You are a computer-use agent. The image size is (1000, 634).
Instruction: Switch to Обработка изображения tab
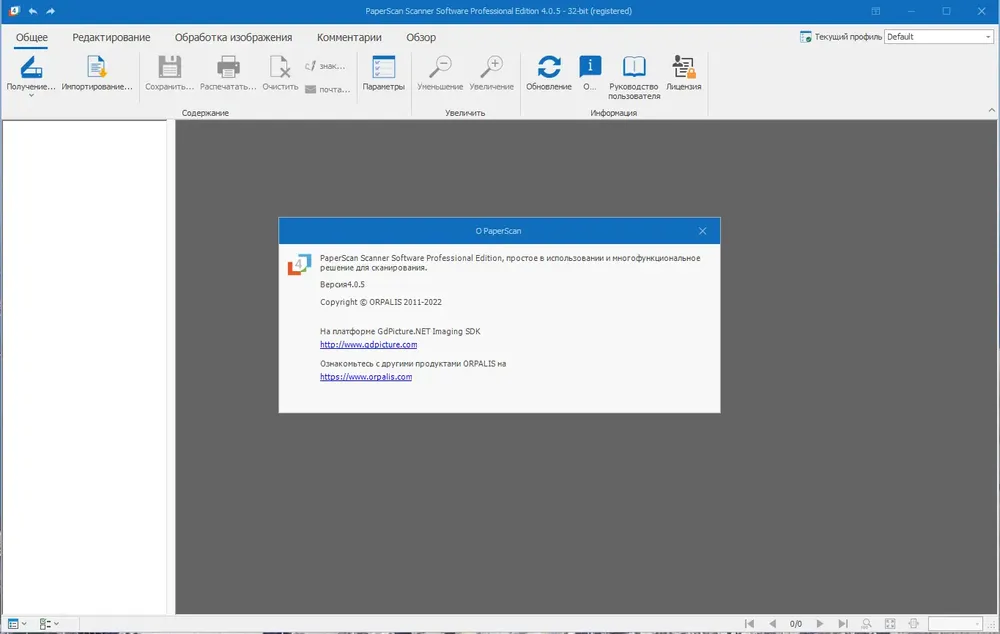[x=233, y=38]
